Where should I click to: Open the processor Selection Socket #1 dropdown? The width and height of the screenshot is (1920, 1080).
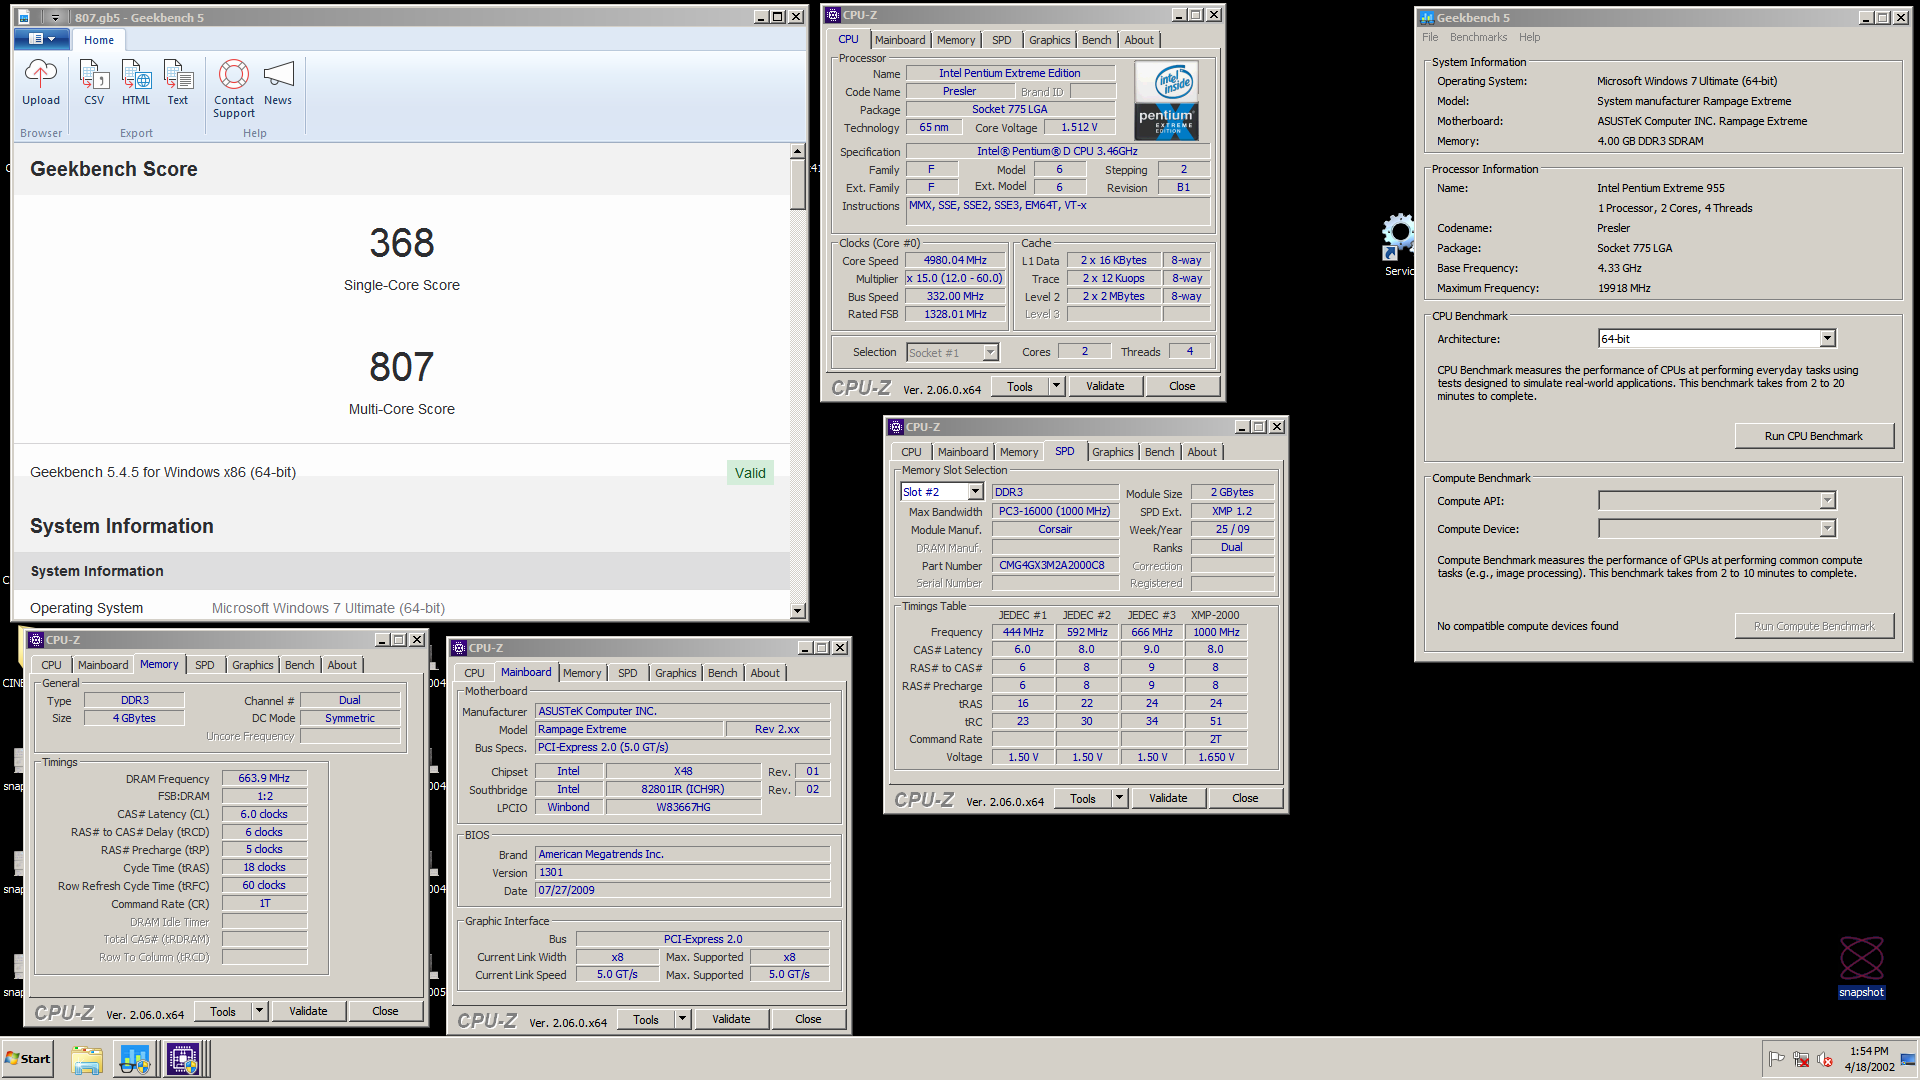tap(952, 353)
